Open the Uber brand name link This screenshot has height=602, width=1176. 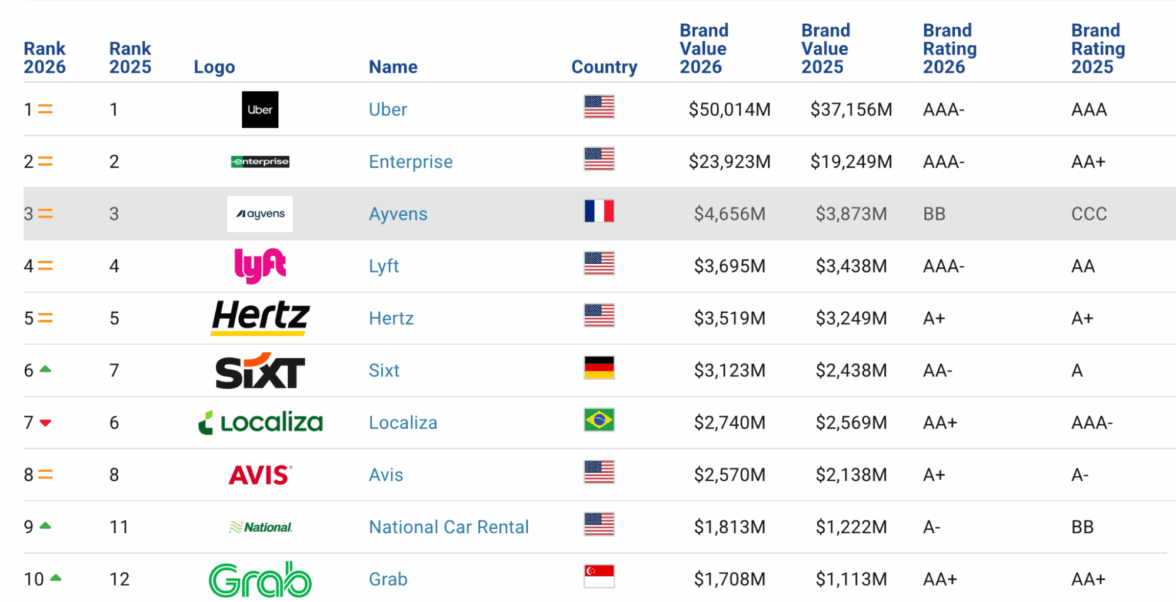pos(388,110)
